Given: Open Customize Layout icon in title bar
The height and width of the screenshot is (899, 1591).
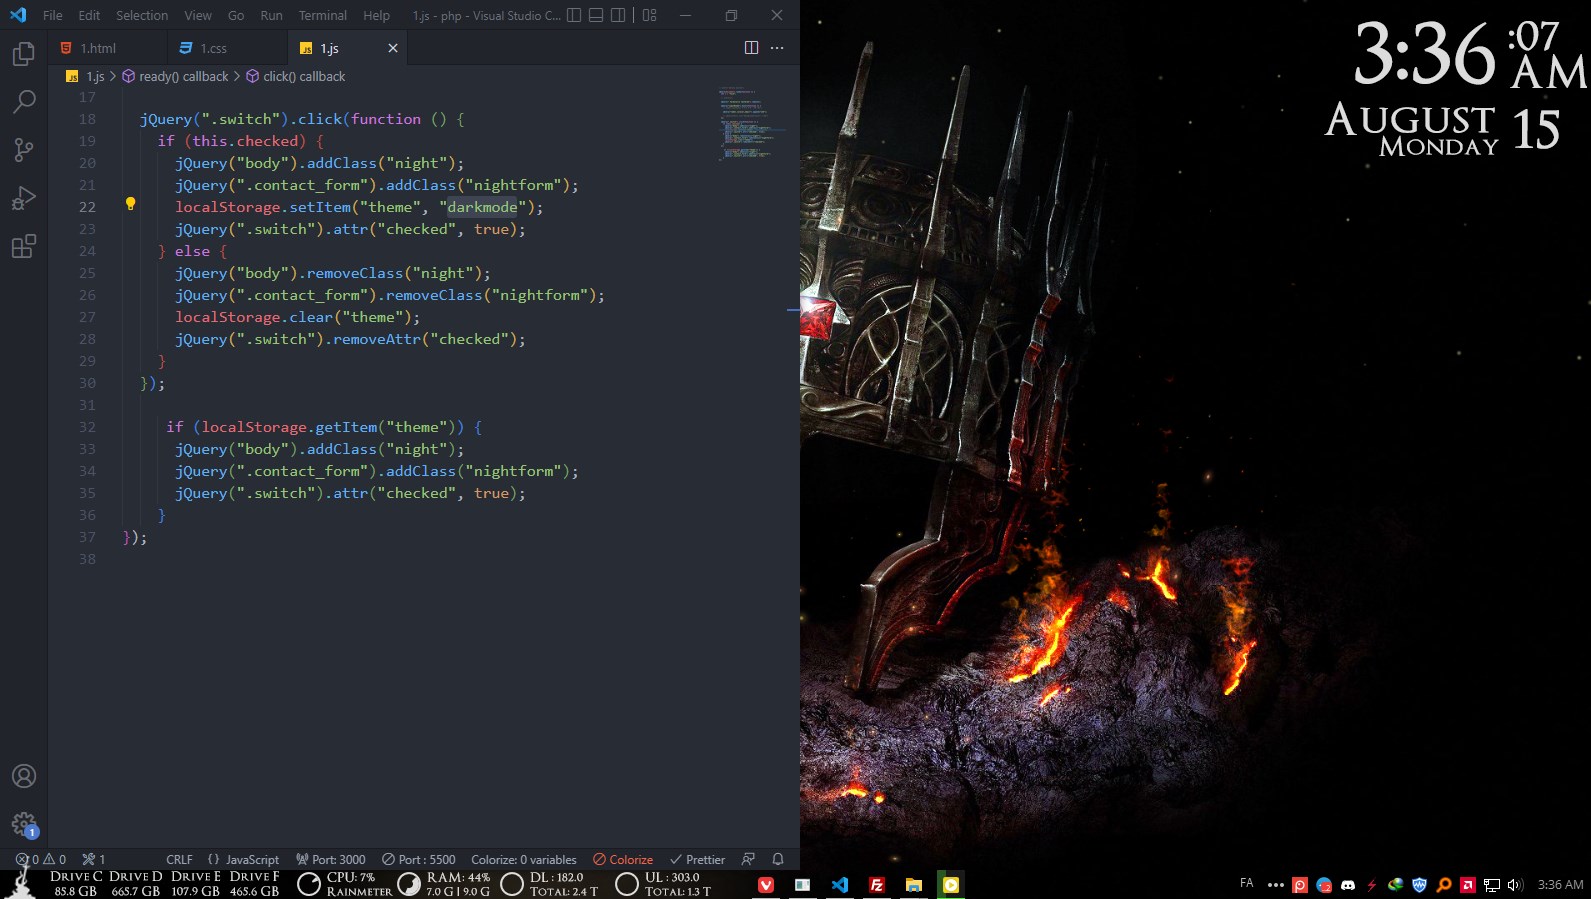Looking at the screenshot, I should point(650,15).
